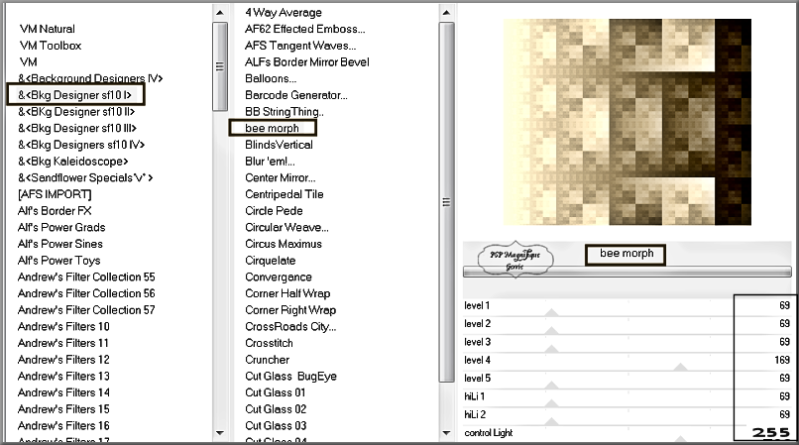Select &<Bkg Designer sf10 I> category
The image size is (799, 445).
pos(75,95)
